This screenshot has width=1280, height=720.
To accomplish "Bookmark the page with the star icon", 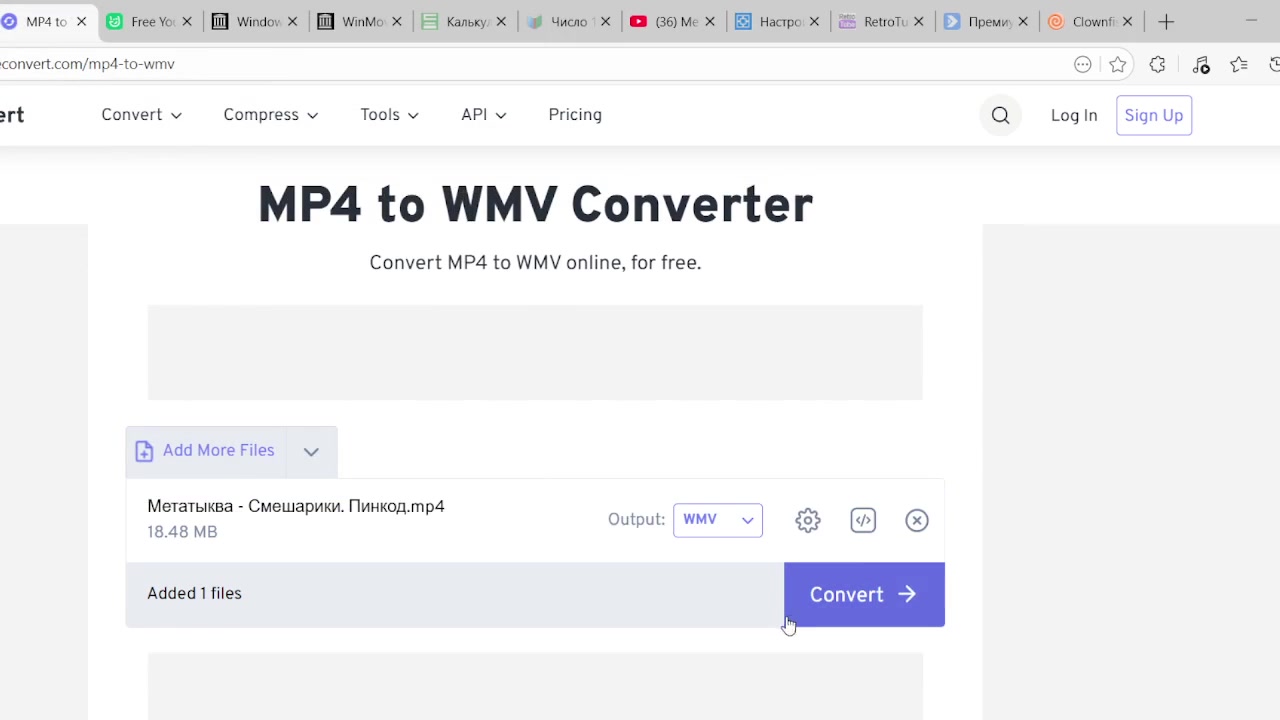I will point(1118,64).
